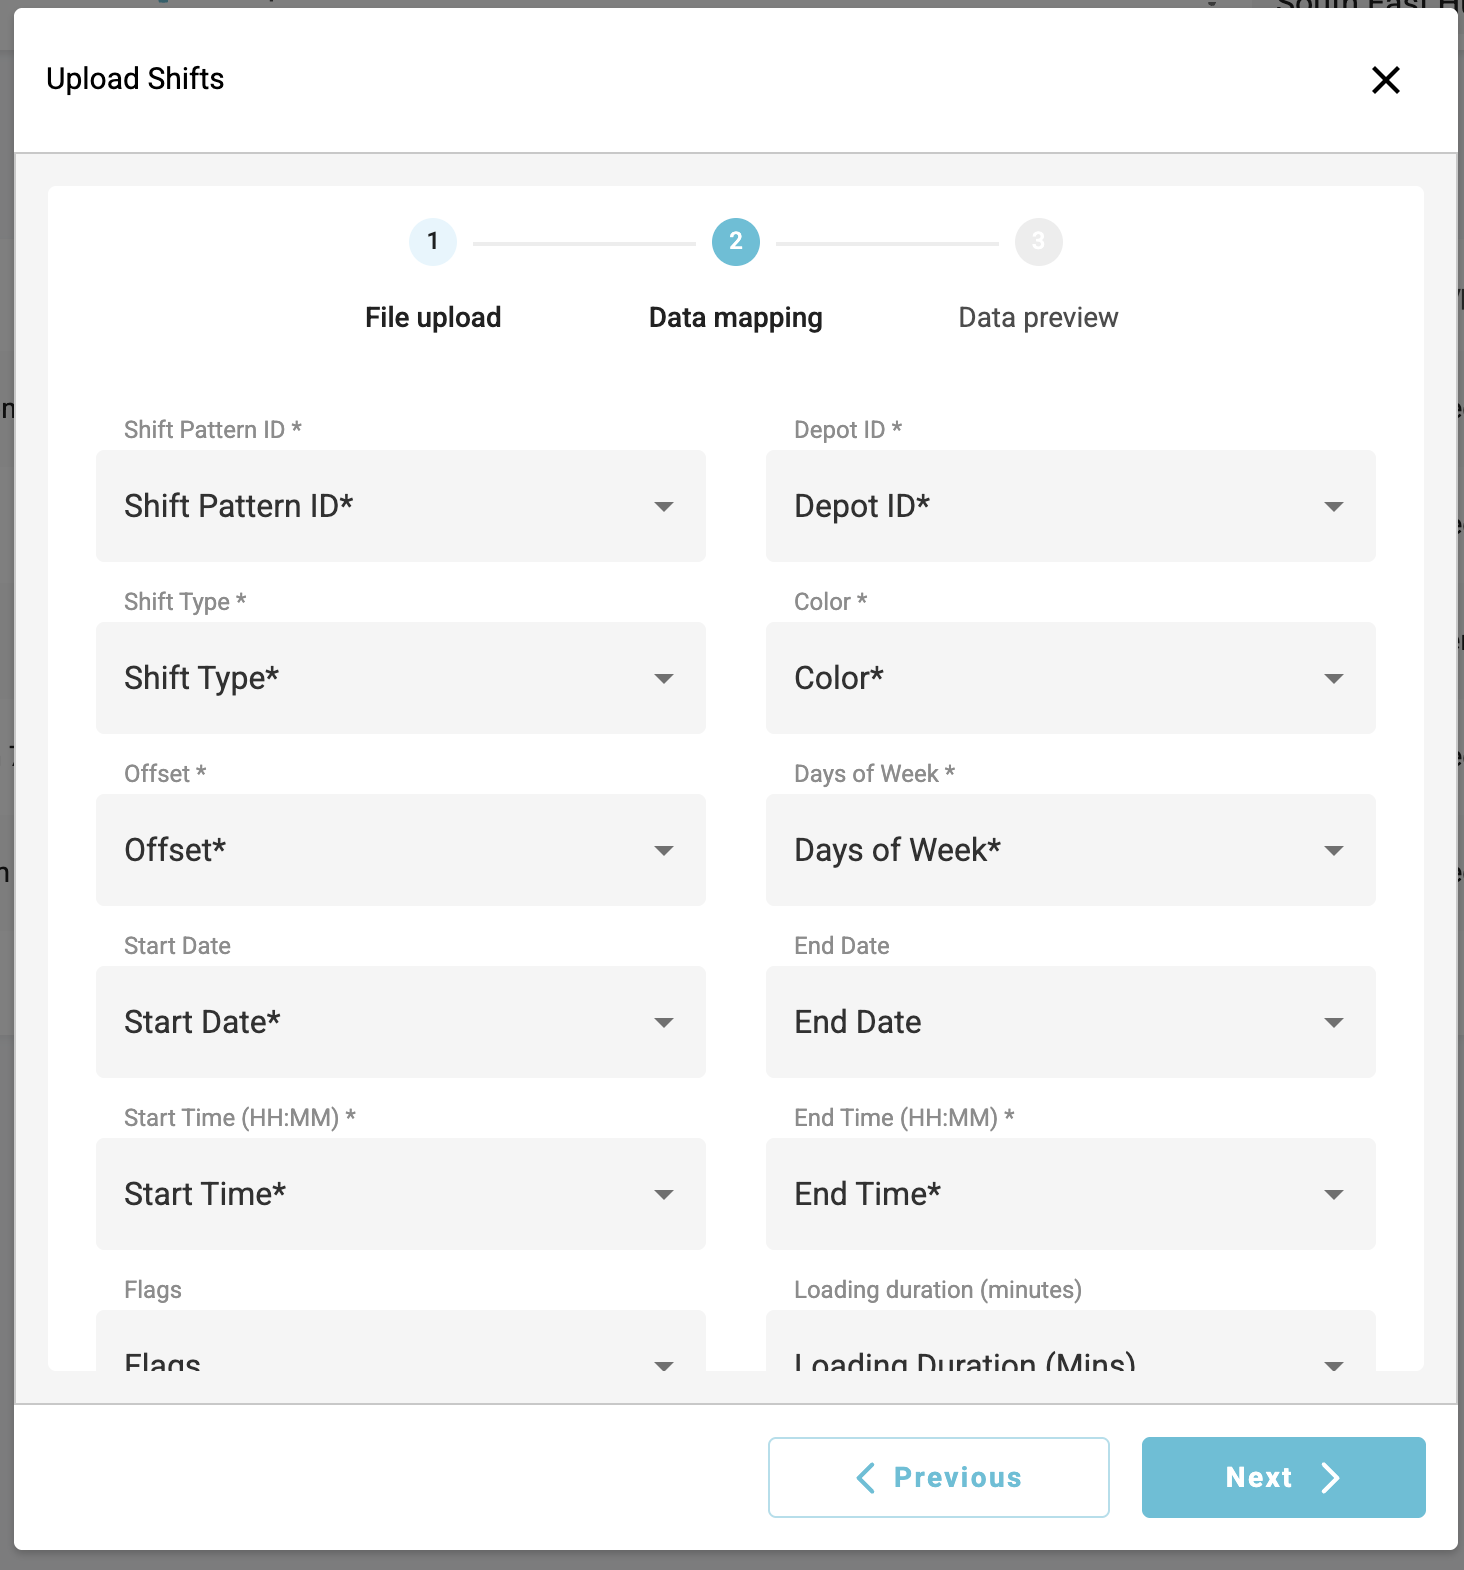
Task: Go to step 1 File upload circle
Action: pyautogui.click(x=433, y=242)
